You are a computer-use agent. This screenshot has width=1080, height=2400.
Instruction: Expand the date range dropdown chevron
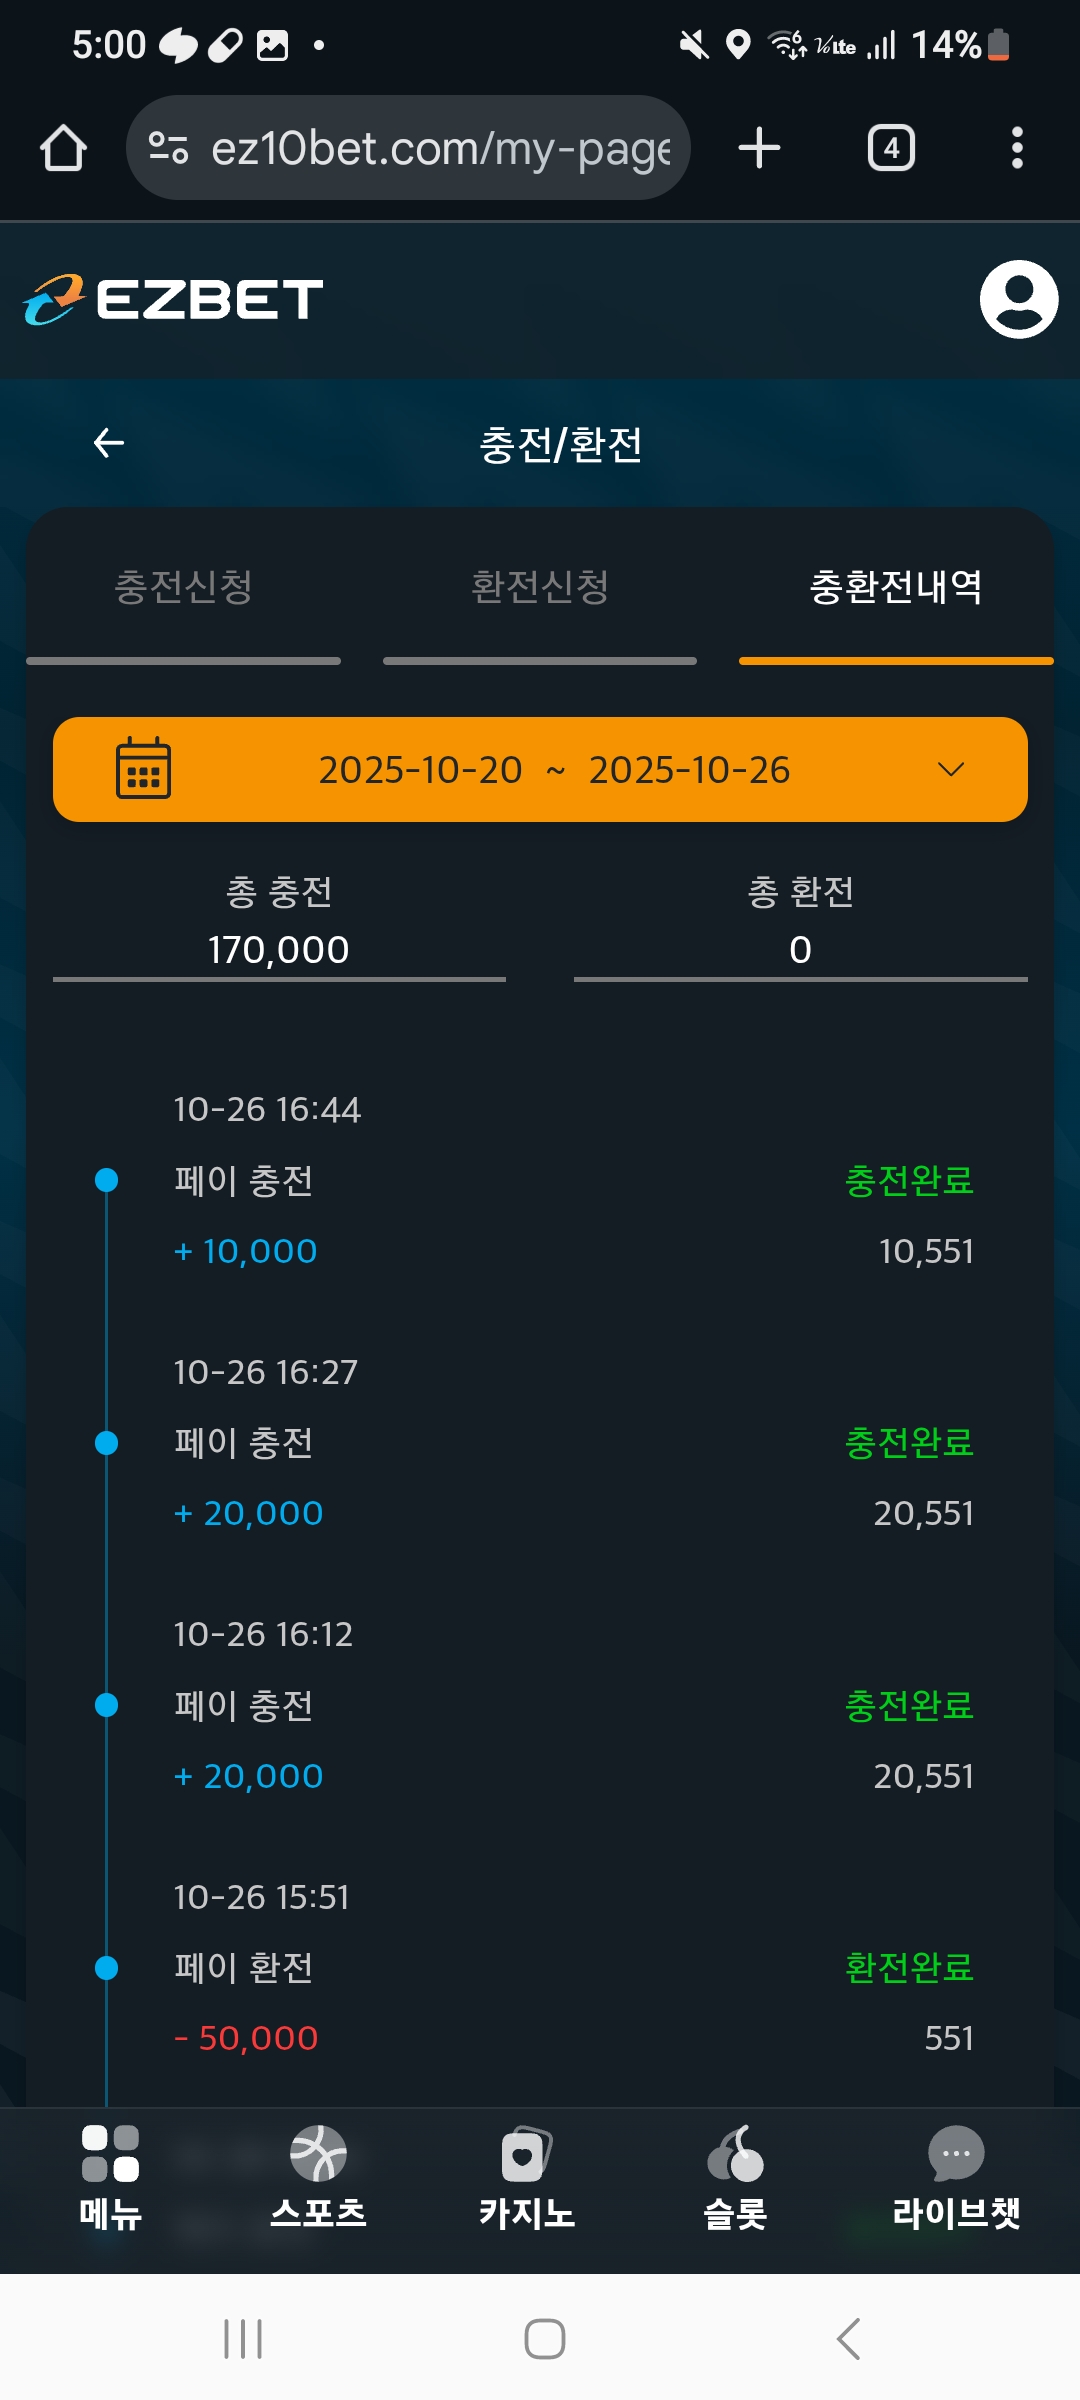coord(950,769)
